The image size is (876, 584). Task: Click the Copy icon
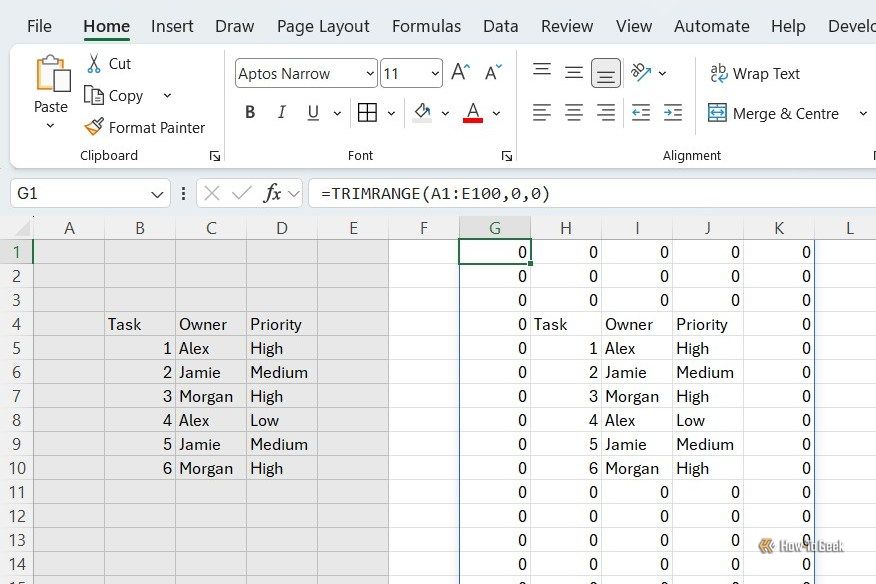coord(93,96)
